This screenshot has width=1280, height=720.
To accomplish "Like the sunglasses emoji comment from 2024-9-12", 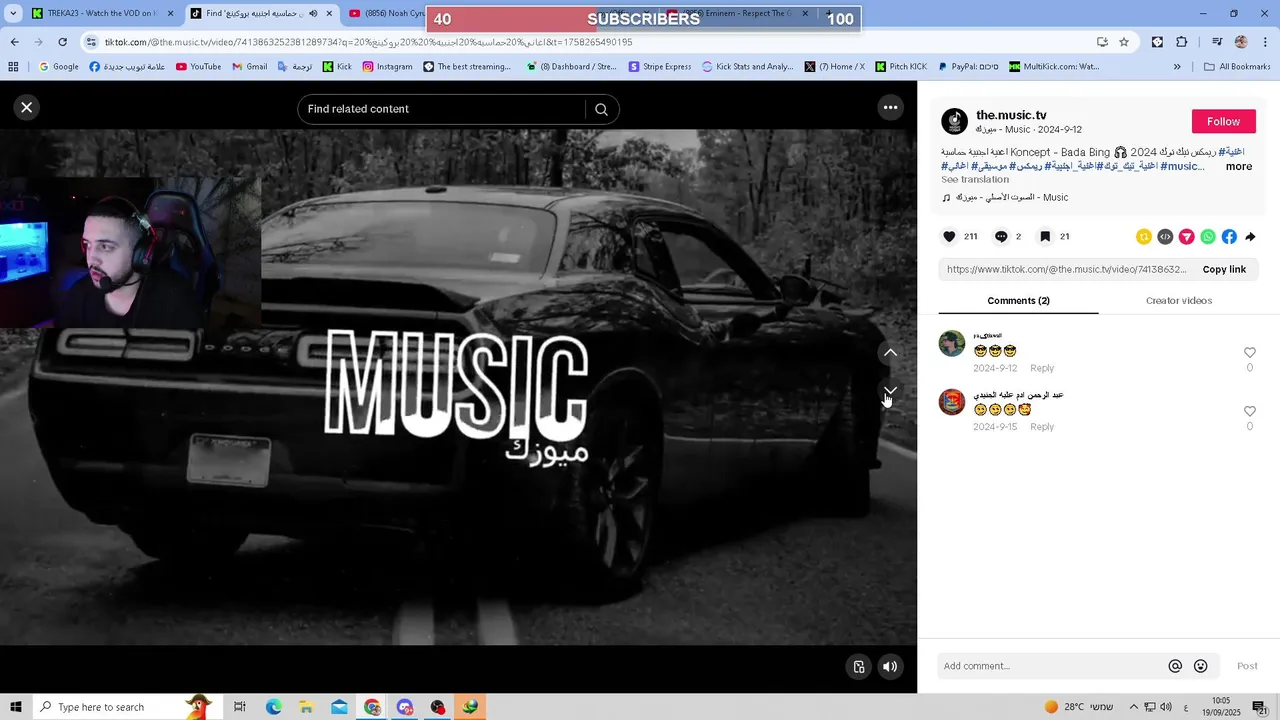I will (1249, 352).
